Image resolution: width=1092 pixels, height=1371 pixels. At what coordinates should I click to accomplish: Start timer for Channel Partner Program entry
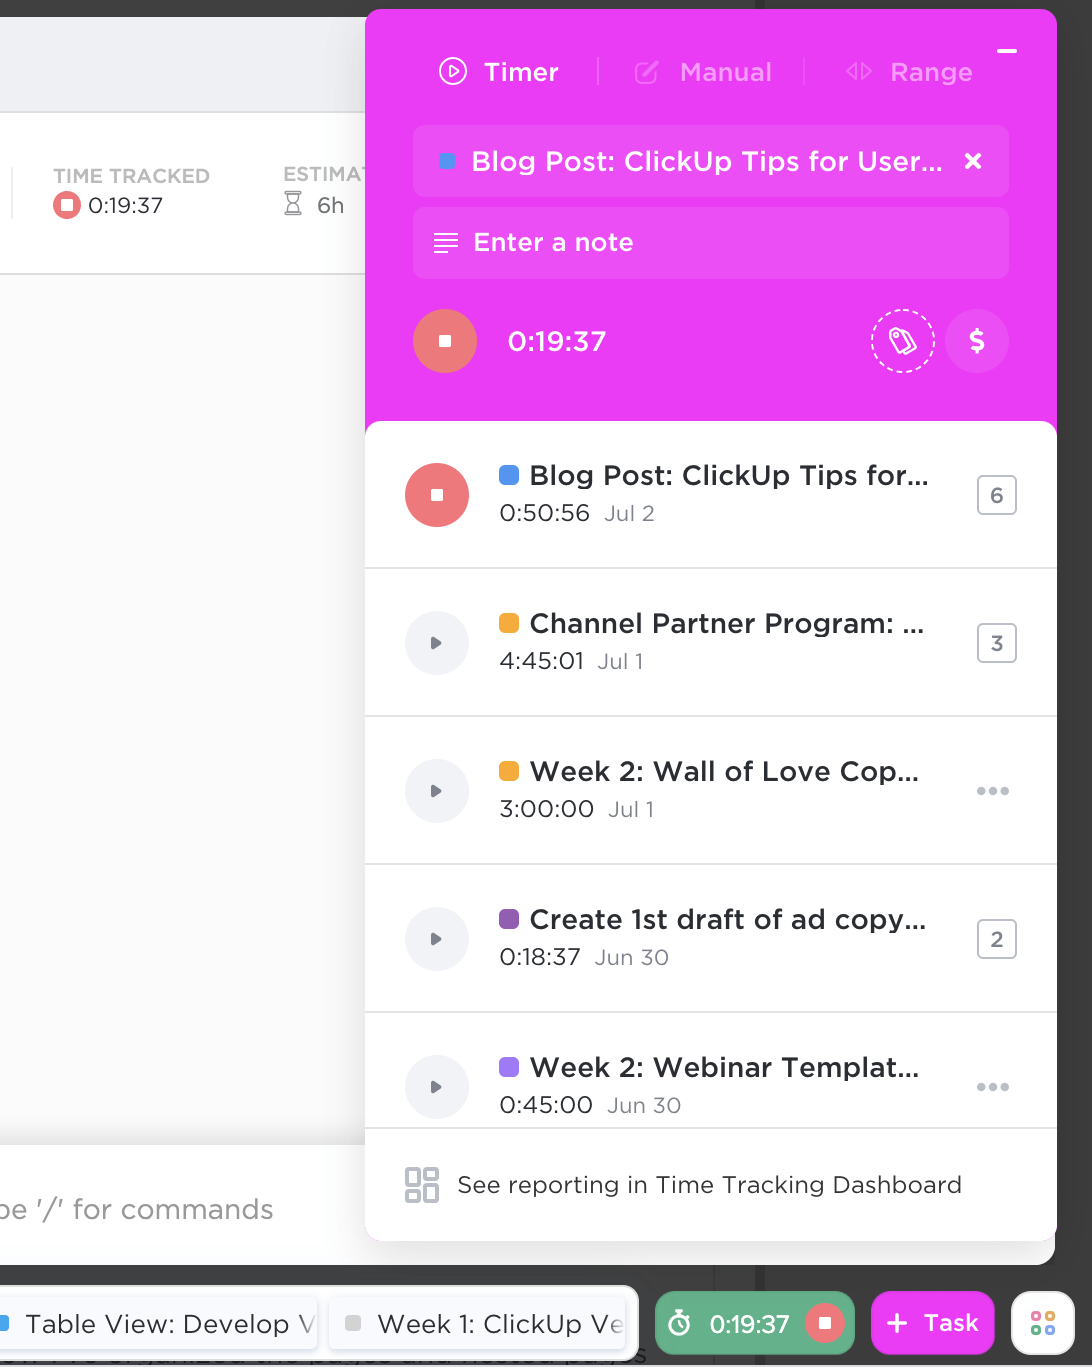(x=437, y=643)
